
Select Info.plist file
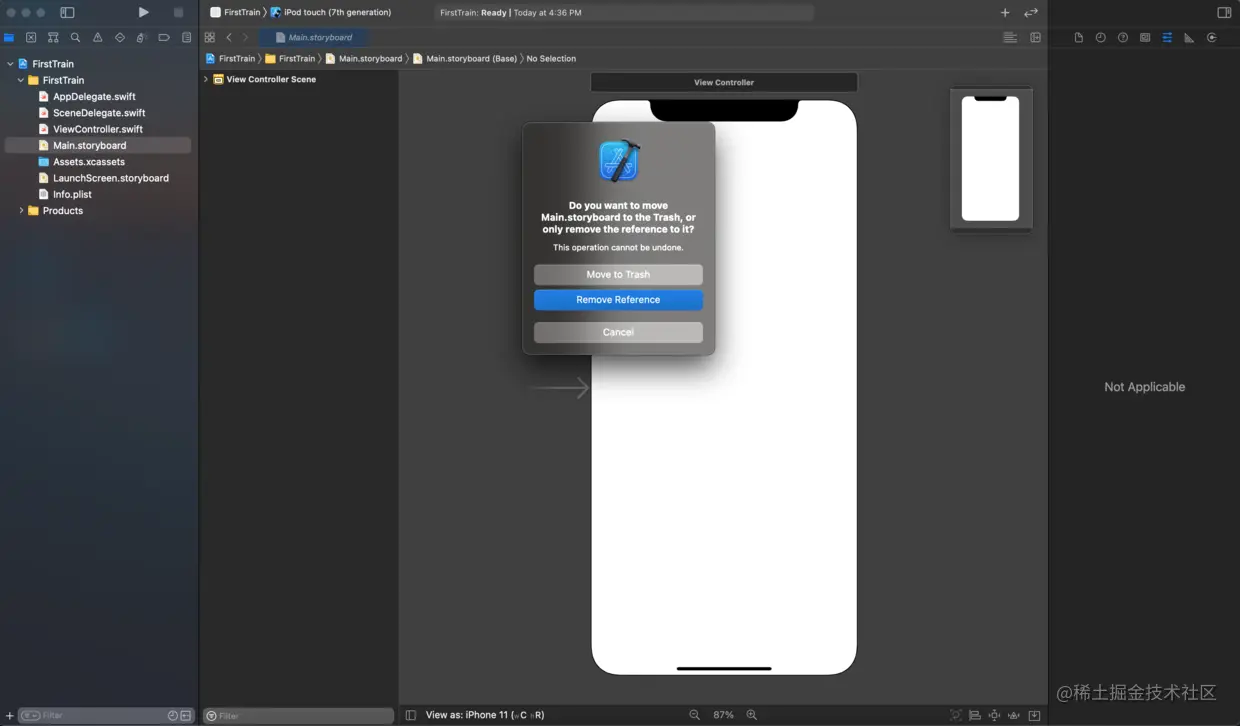click(72, 194)
